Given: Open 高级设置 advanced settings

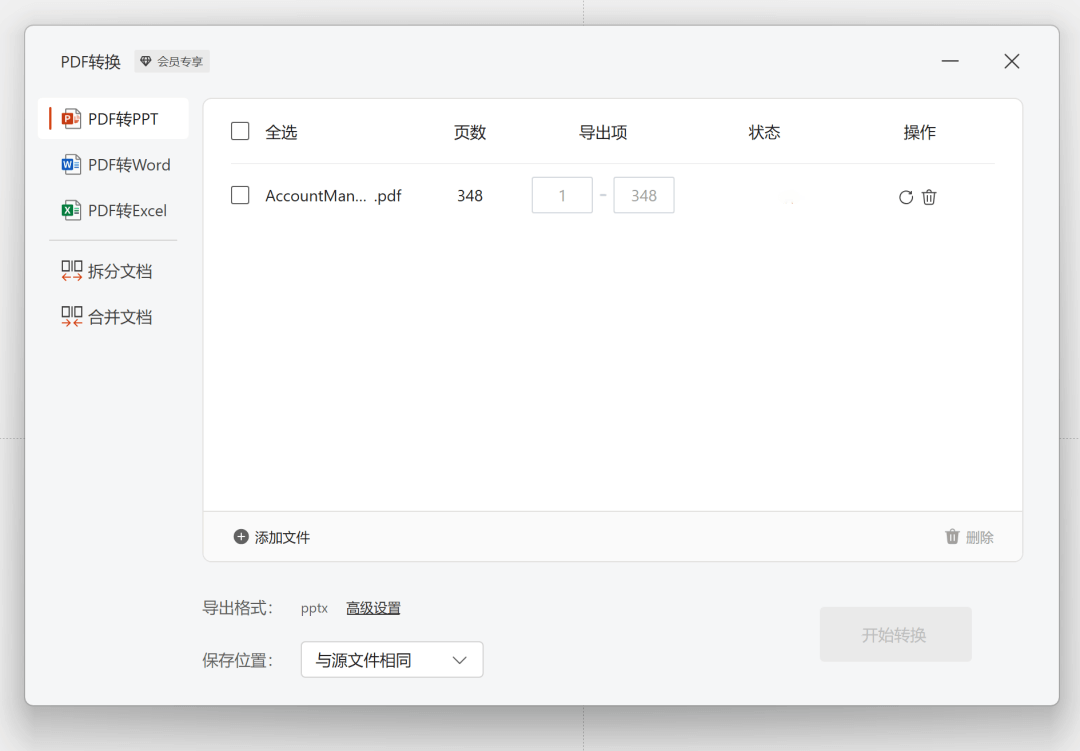Looking at the screenshot, I should (x=373, y=608).
